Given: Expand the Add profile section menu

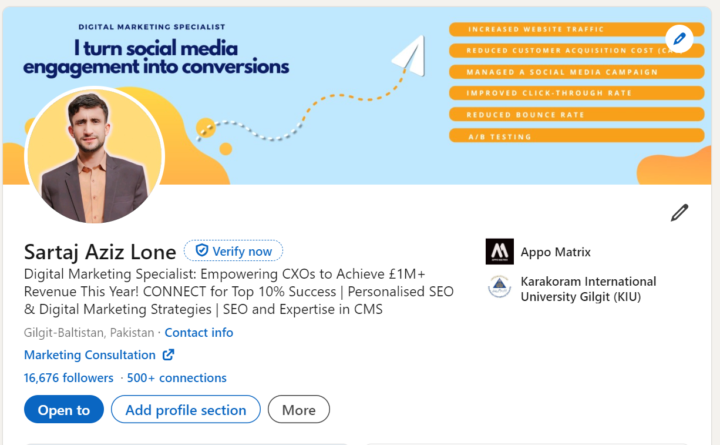Looking at the screenshot, I should pyautogui.click(x=186, y=410).
